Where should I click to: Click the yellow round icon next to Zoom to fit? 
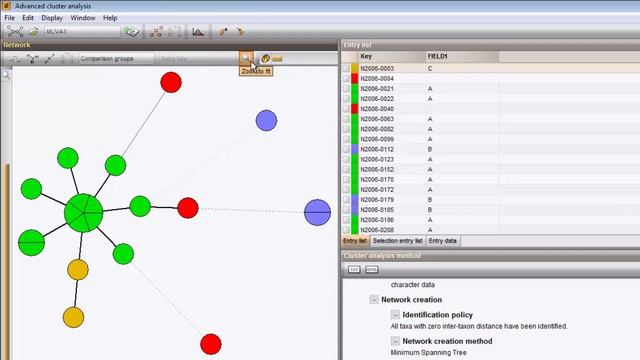pyautogui.click(x=265, y=59)
